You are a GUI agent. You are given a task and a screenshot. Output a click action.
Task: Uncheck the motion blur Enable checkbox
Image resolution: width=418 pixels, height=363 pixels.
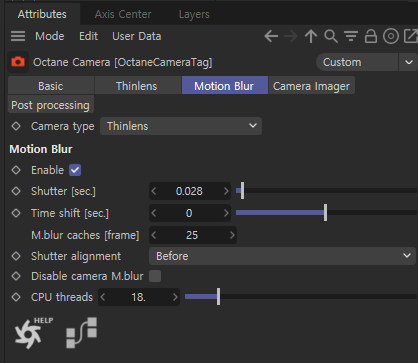(x=75, y=170)
